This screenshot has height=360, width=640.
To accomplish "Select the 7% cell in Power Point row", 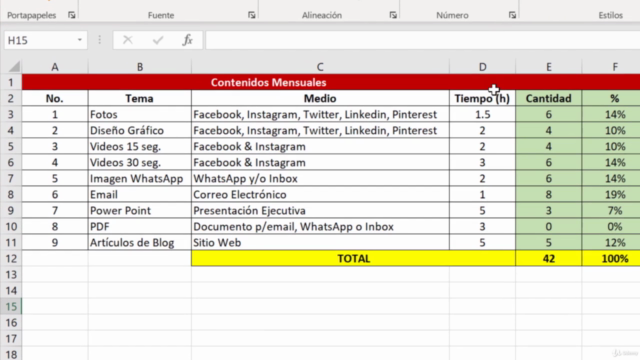I will [611, 211].
